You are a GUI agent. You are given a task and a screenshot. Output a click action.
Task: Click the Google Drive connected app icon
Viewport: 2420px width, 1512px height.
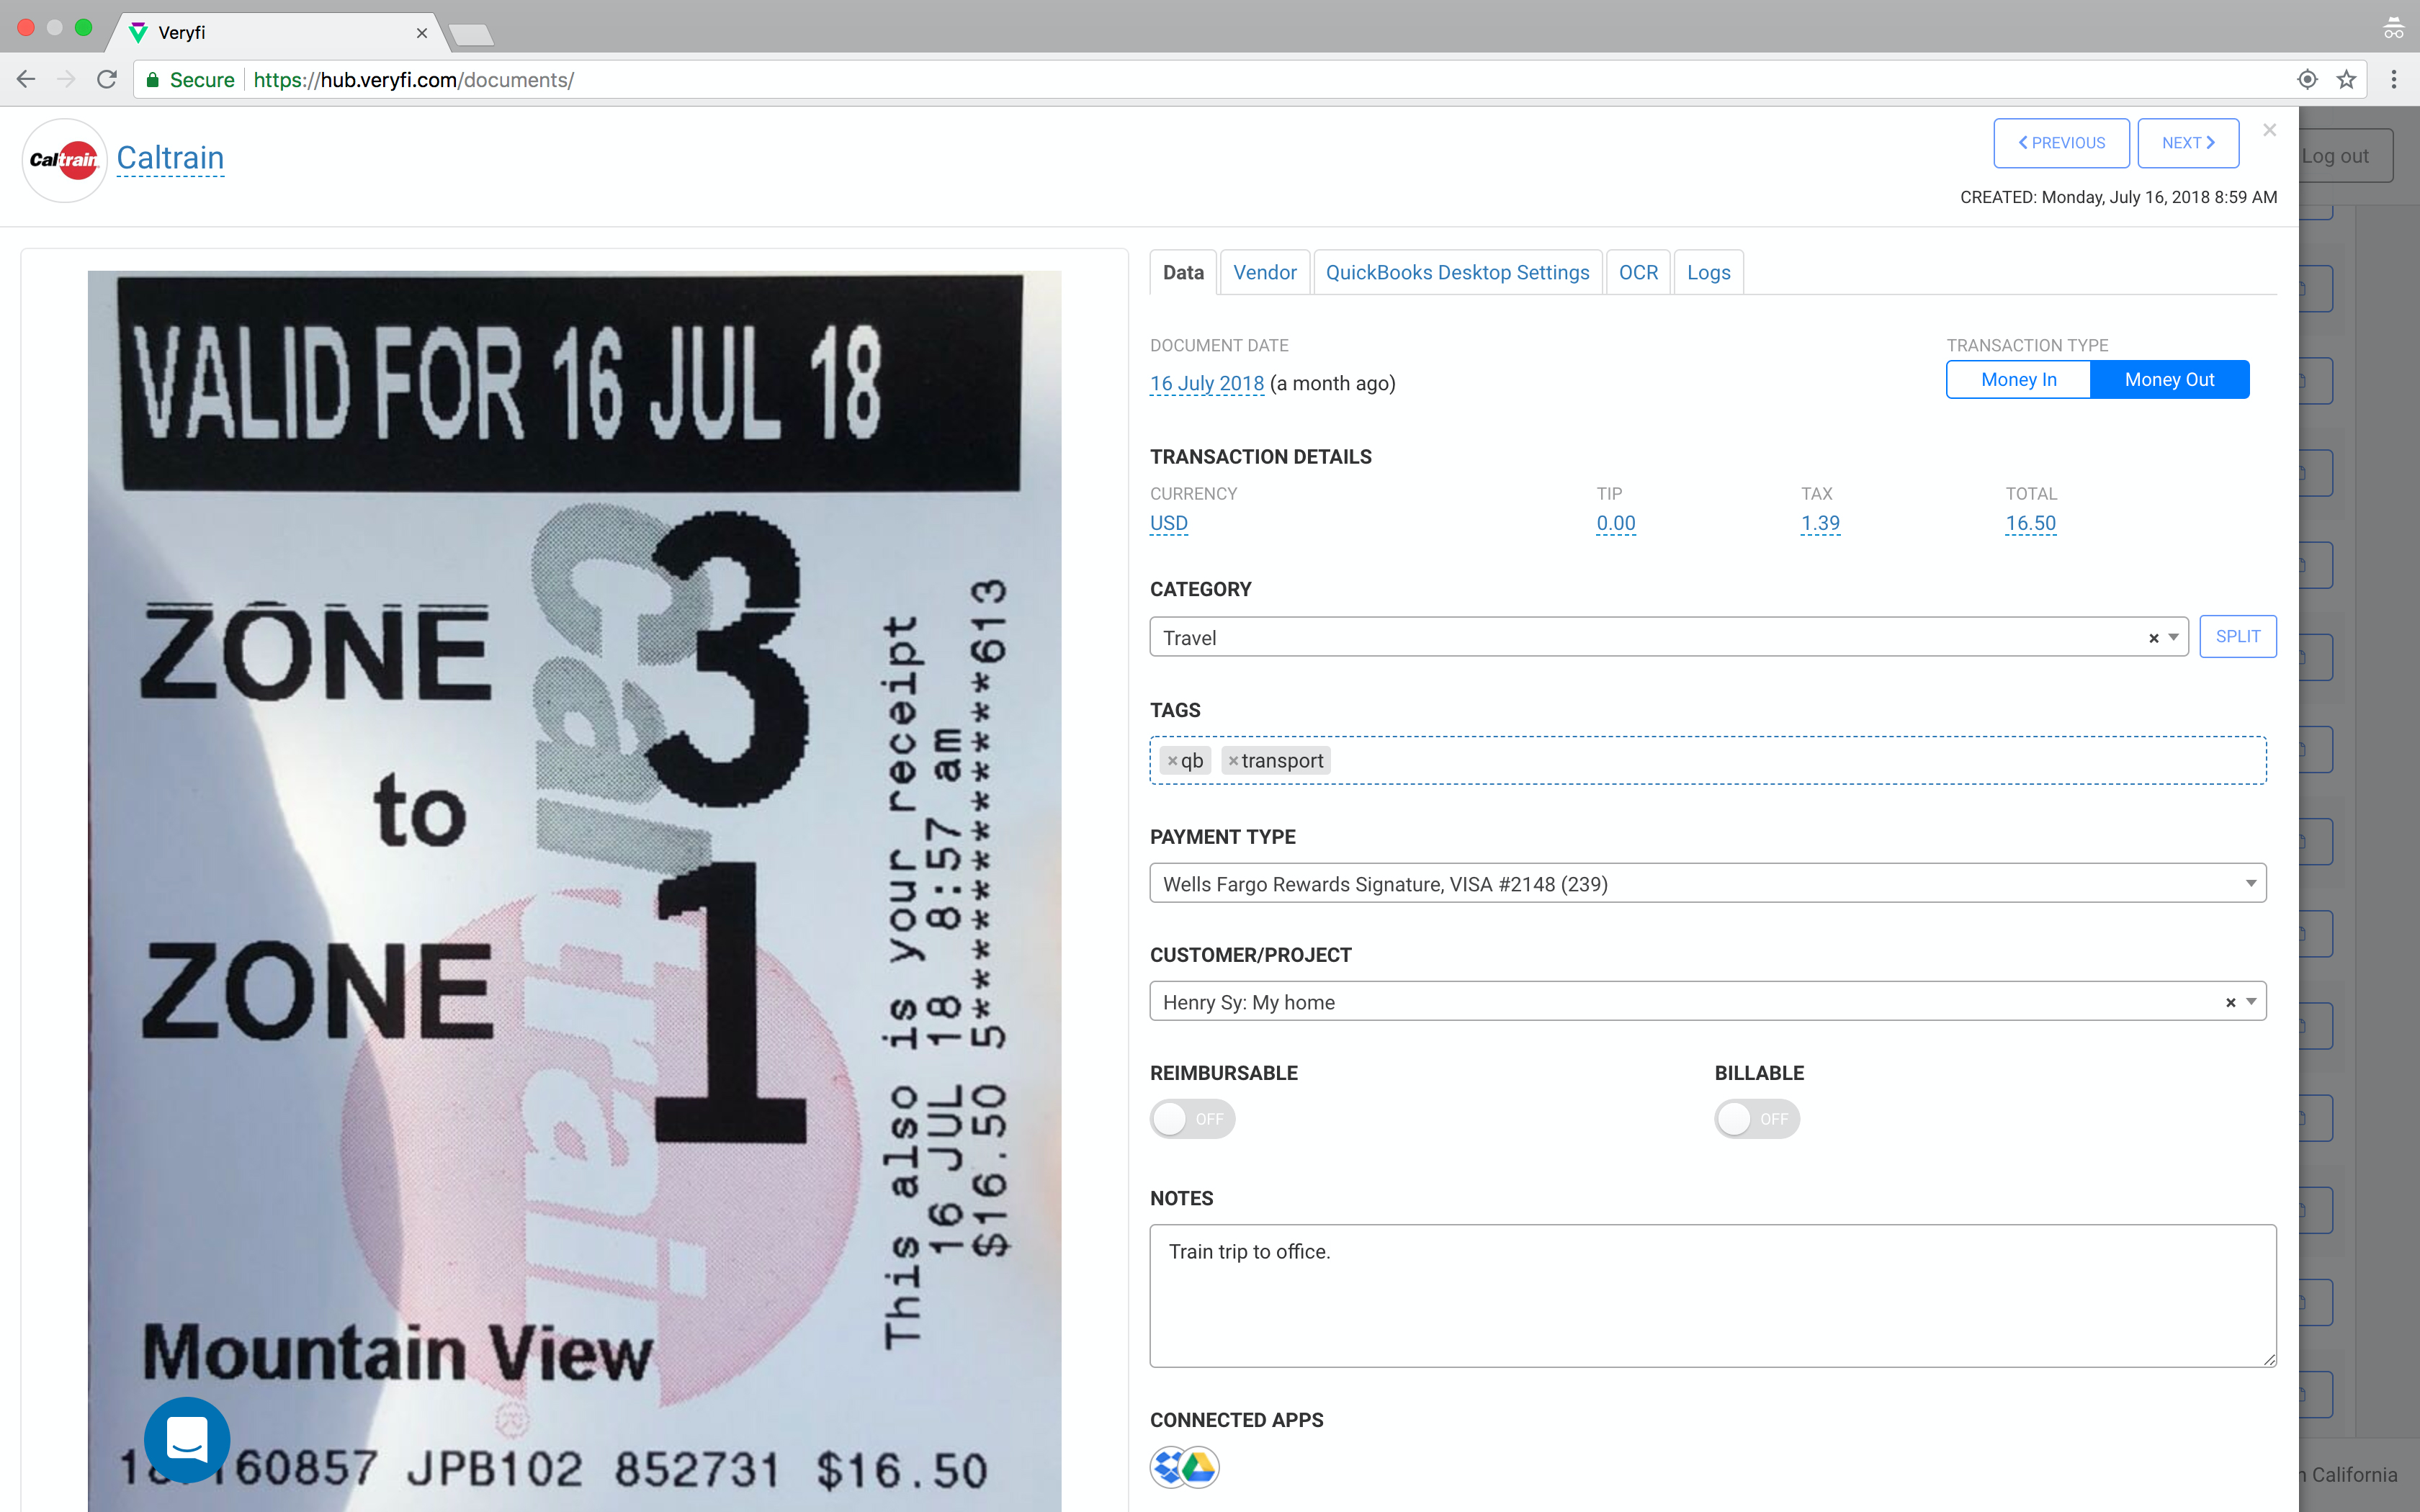[1200, 1467]
